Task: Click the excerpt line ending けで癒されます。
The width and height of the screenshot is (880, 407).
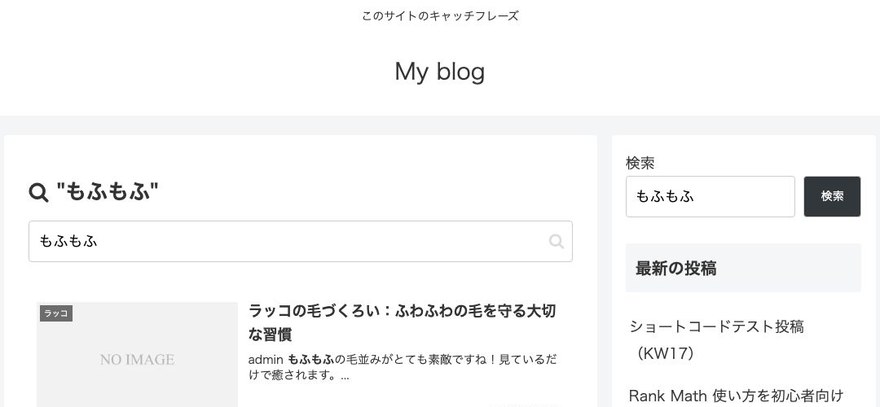Action: [x=299, y=376]
